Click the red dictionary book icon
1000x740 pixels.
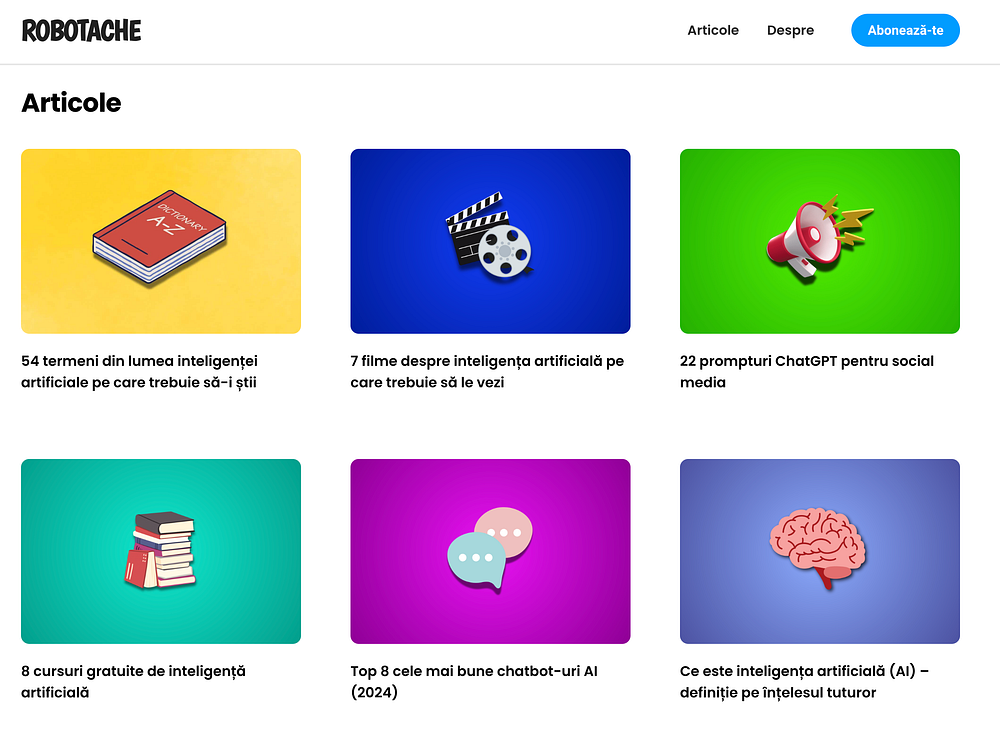(159, 237)
